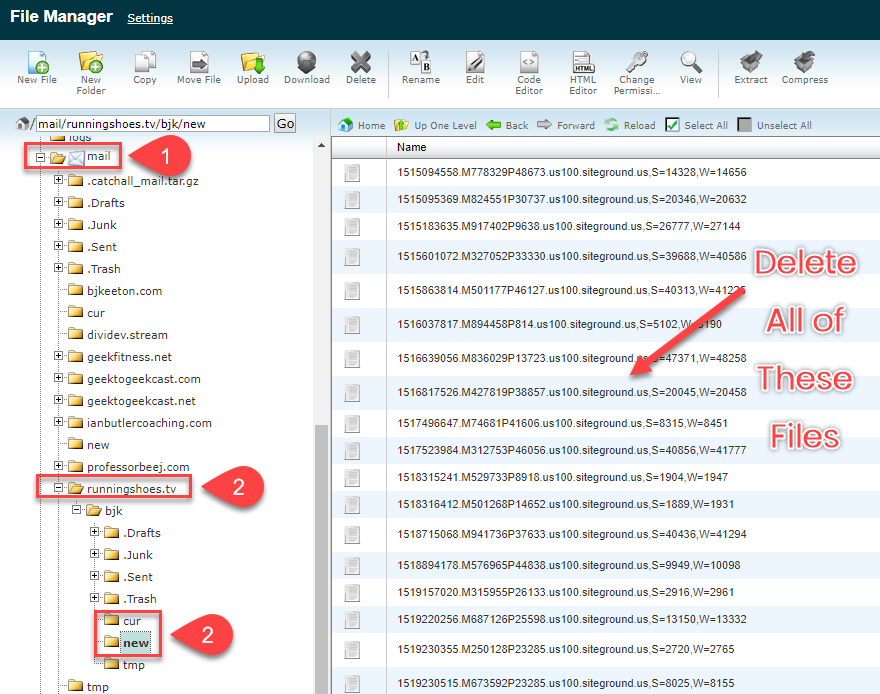Click the Rename toolbar icon
The height and width of the screenshot is (694, 880).
pyautogui.click(x=420, y=67)
